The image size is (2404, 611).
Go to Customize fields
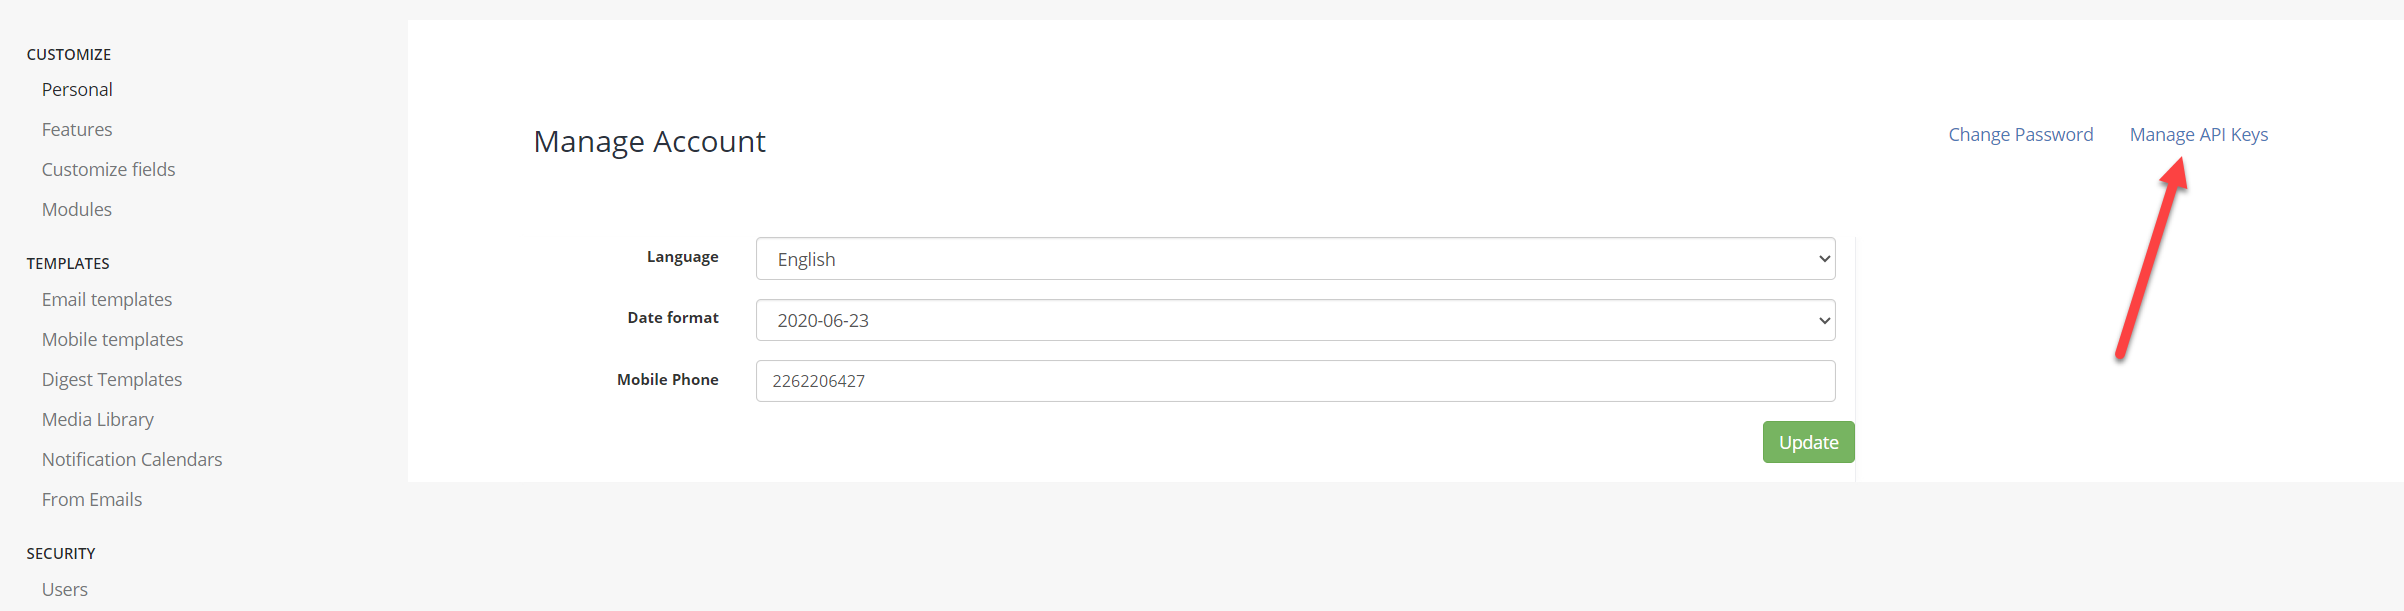pyautogui.click(x=108, y=169)
